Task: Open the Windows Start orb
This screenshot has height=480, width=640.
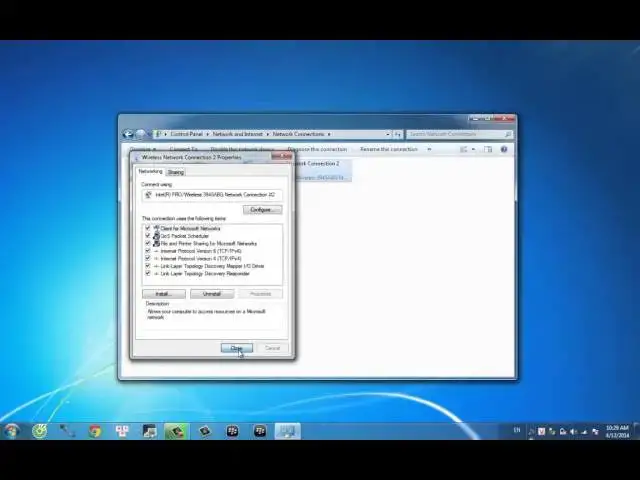Action: point(12,431)
